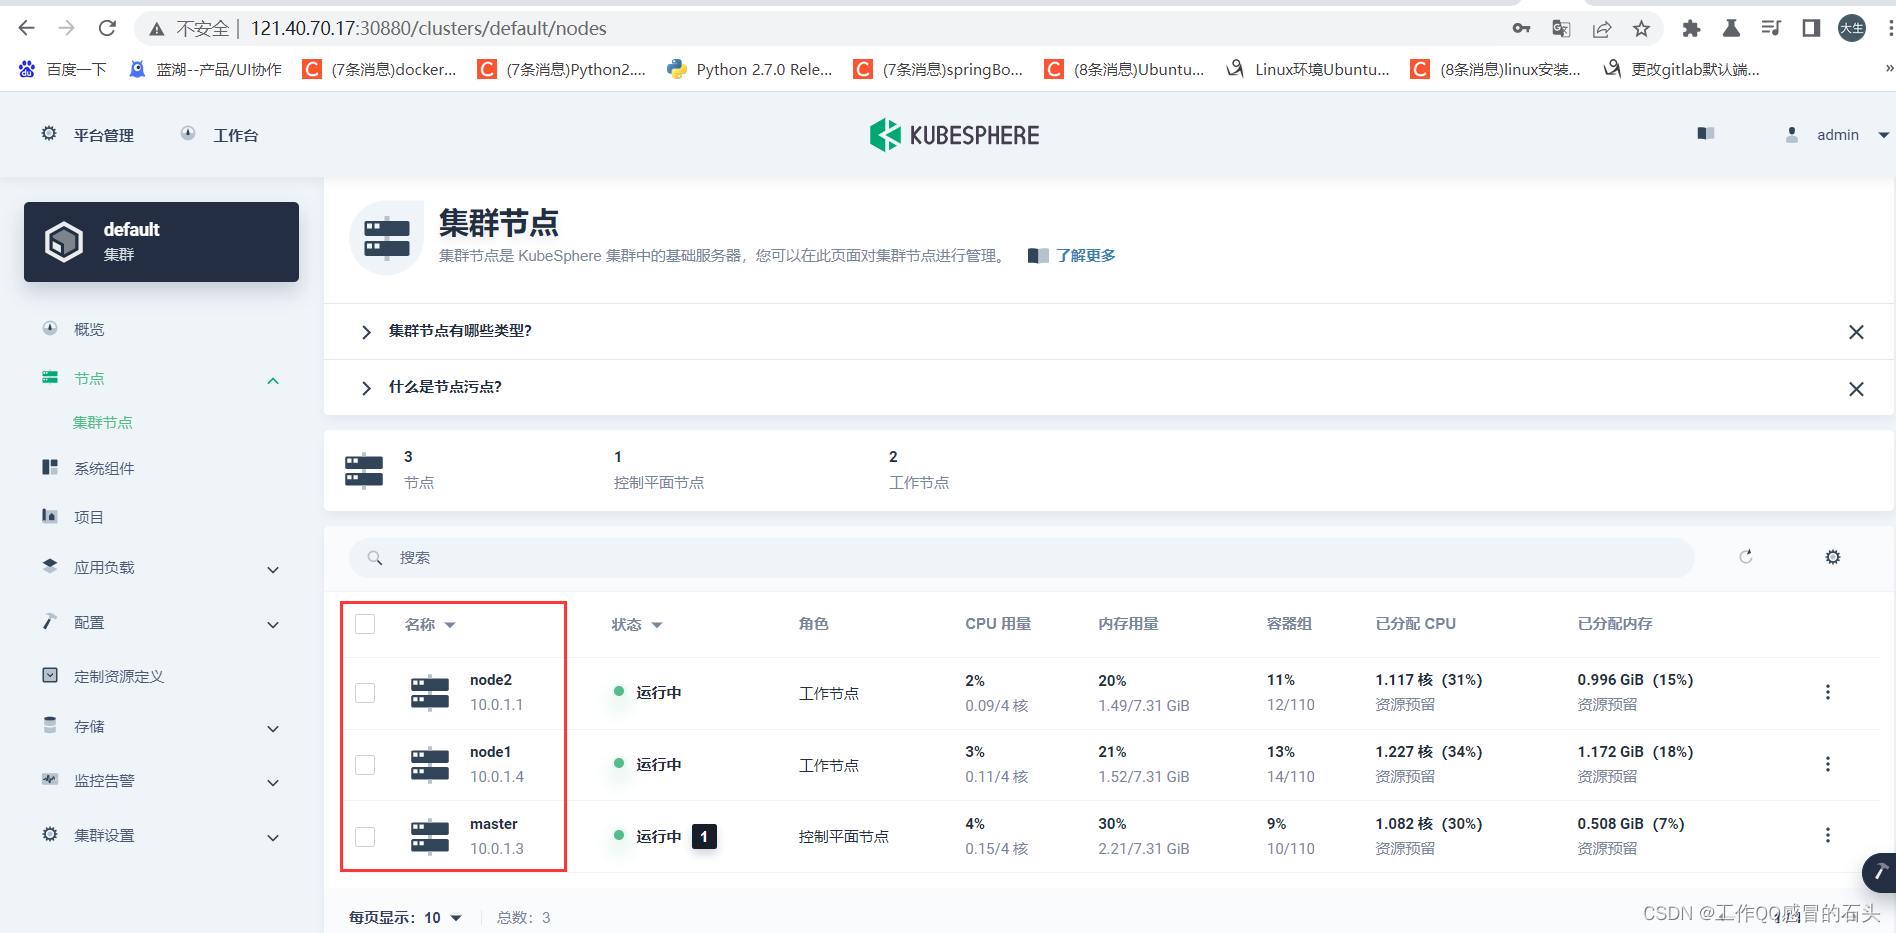This screenshot has width=1896, height=933.
Task: Open 概览 overview in sidebar
Action: click(x=88, y=329)
